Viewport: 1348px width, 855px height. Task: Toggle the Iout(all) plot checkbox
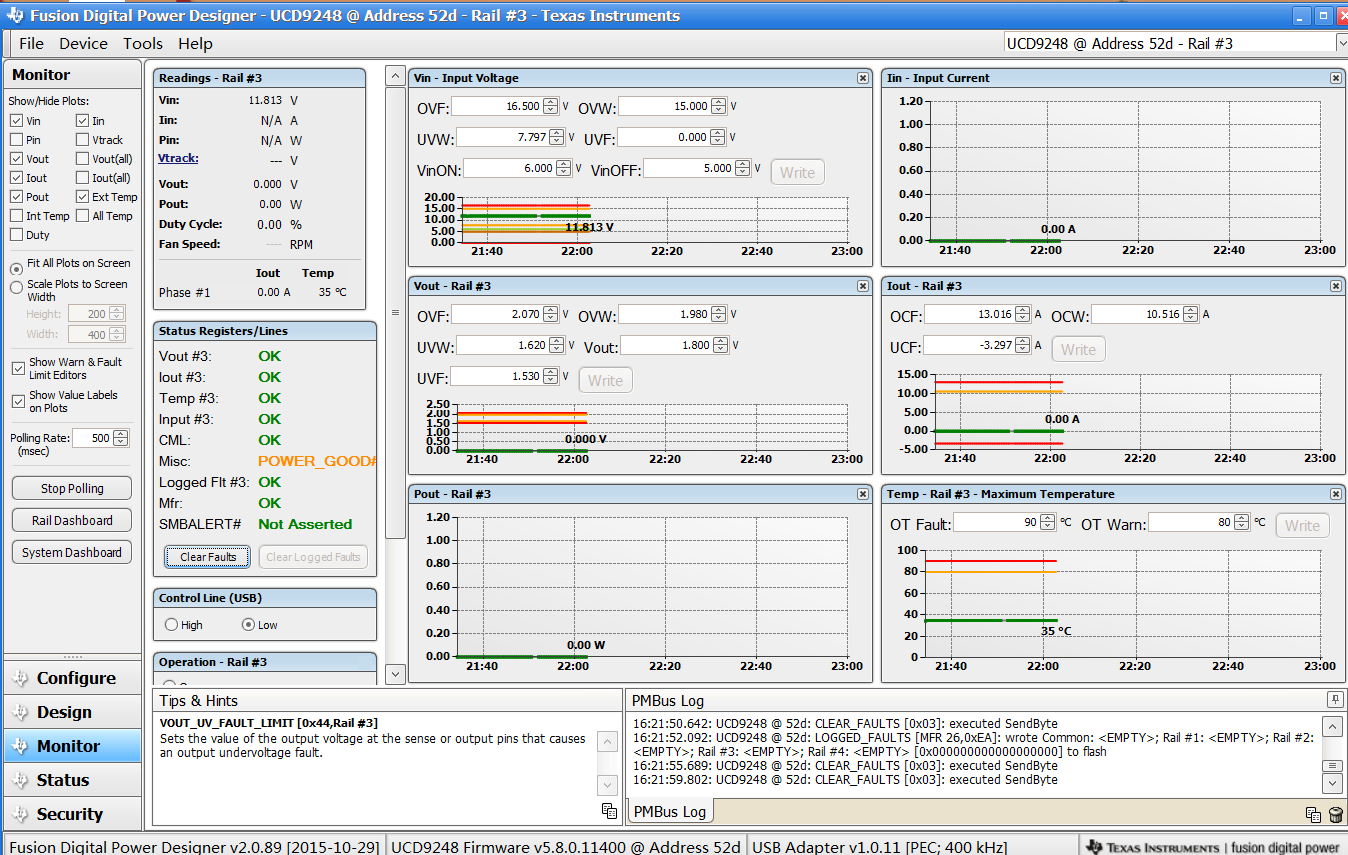tap(82, 178)
